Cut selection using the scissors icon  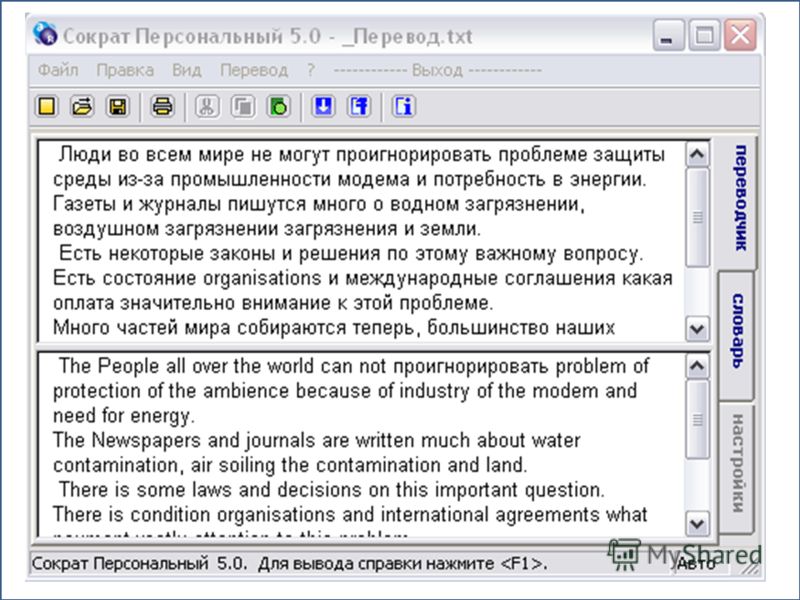pos(207,107)
